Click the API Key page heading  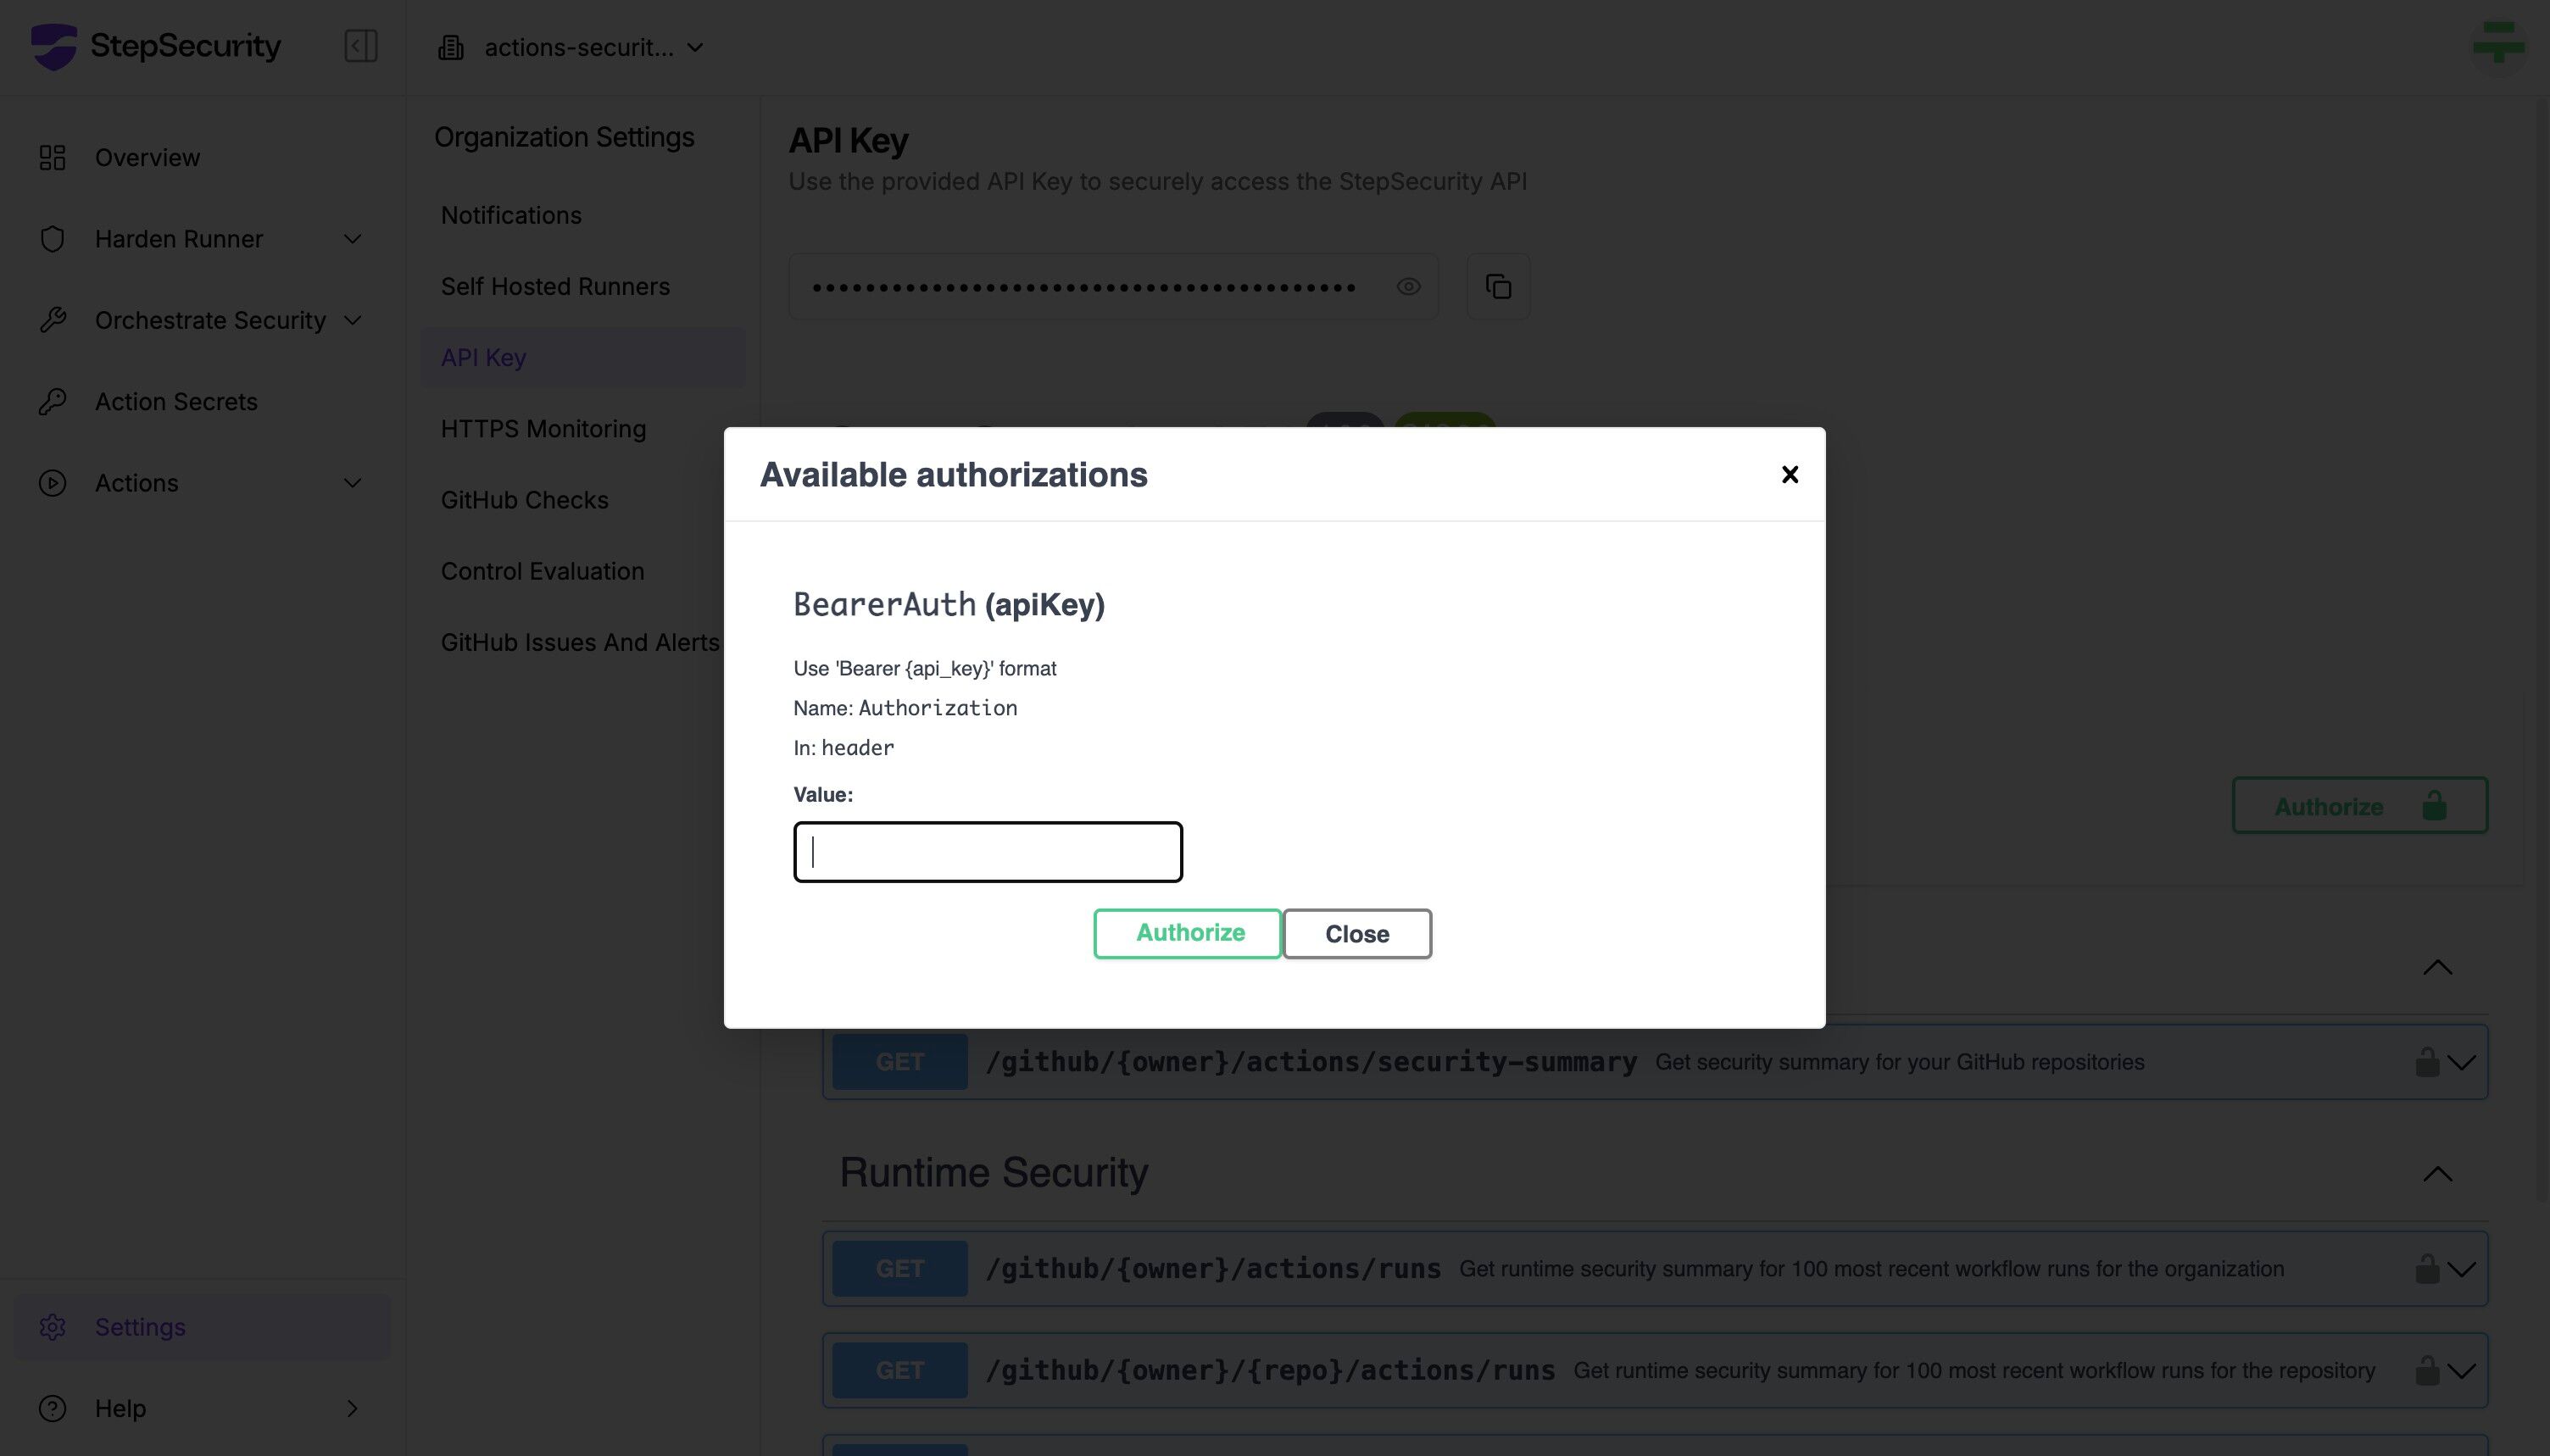click(x=848, y=140)
